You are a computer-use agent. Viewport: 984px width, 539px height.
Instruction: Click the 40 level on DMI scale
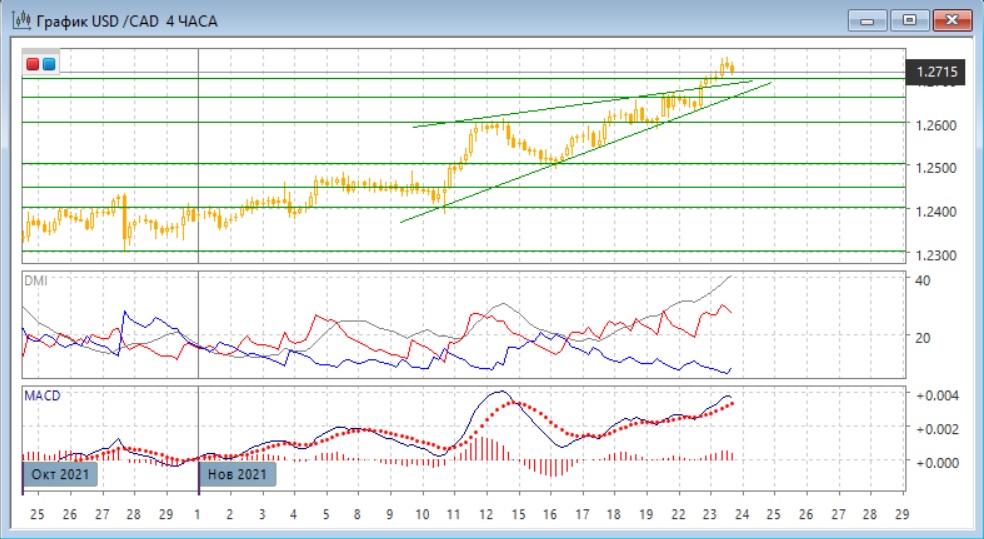(922, 280)
